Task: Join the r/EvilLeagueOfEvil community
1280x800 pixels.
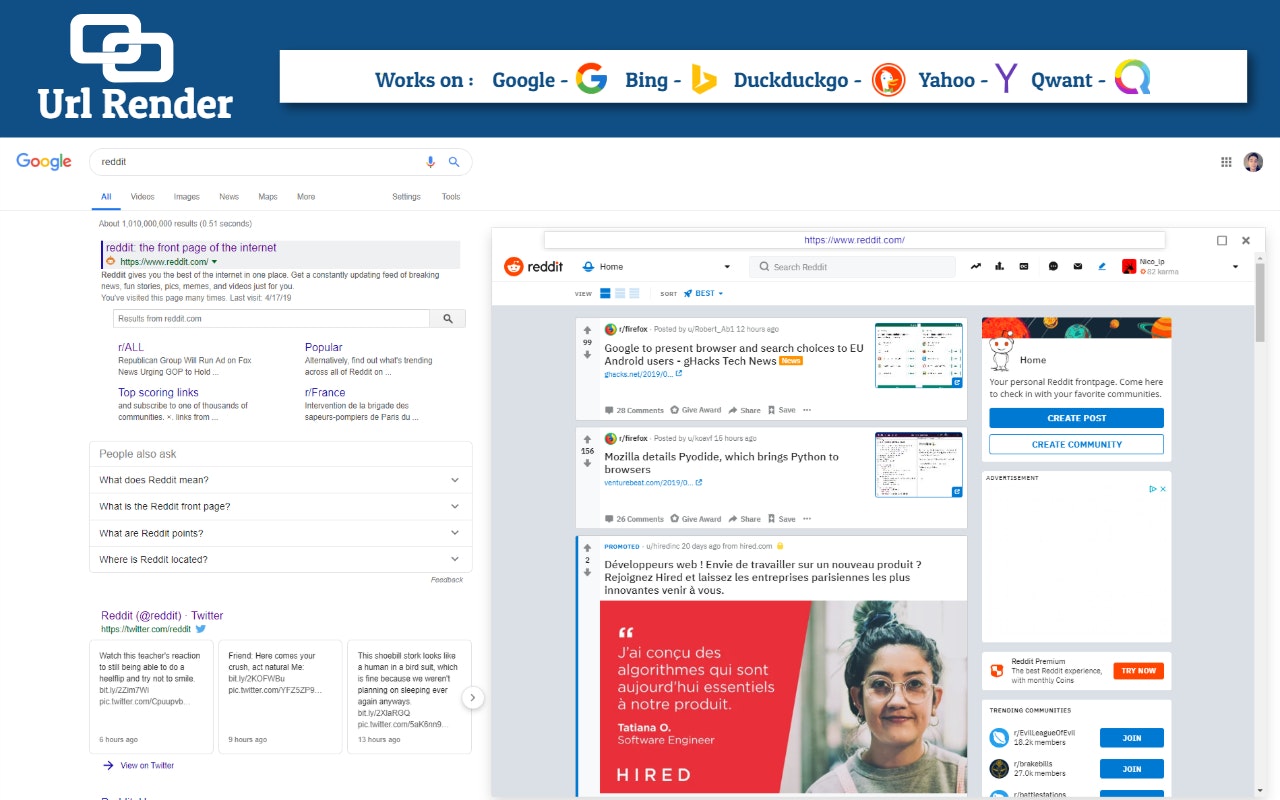Action: (1131, 738)
